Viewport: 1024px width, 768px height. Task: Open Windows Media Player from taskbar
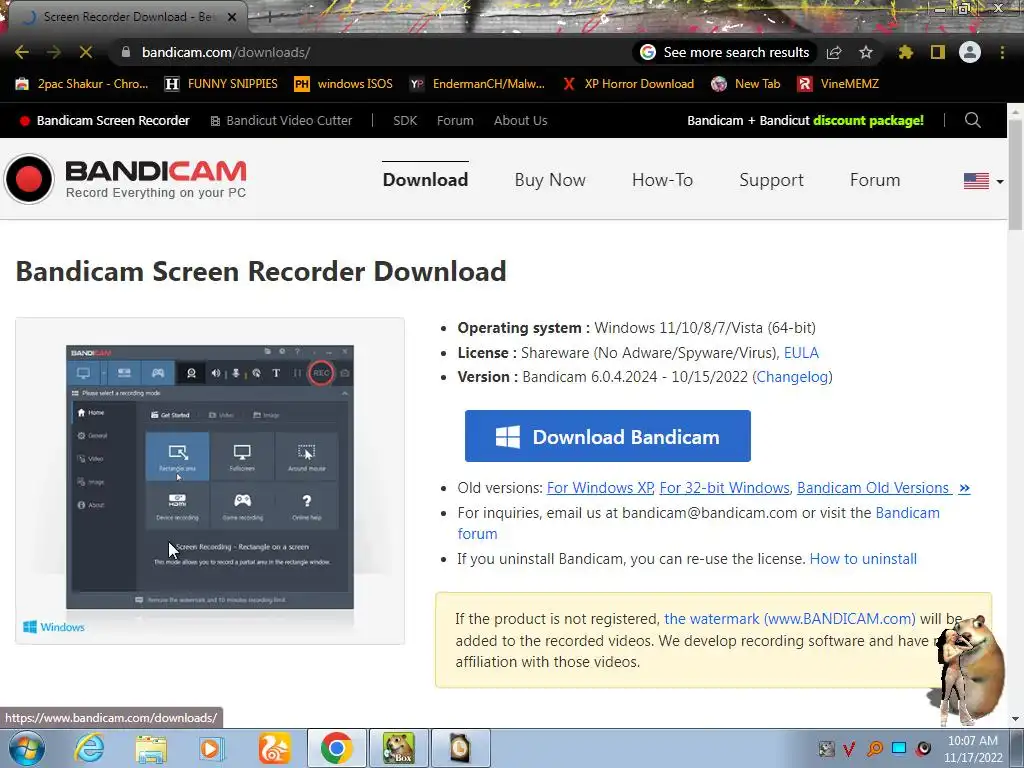tap(212, 748)
